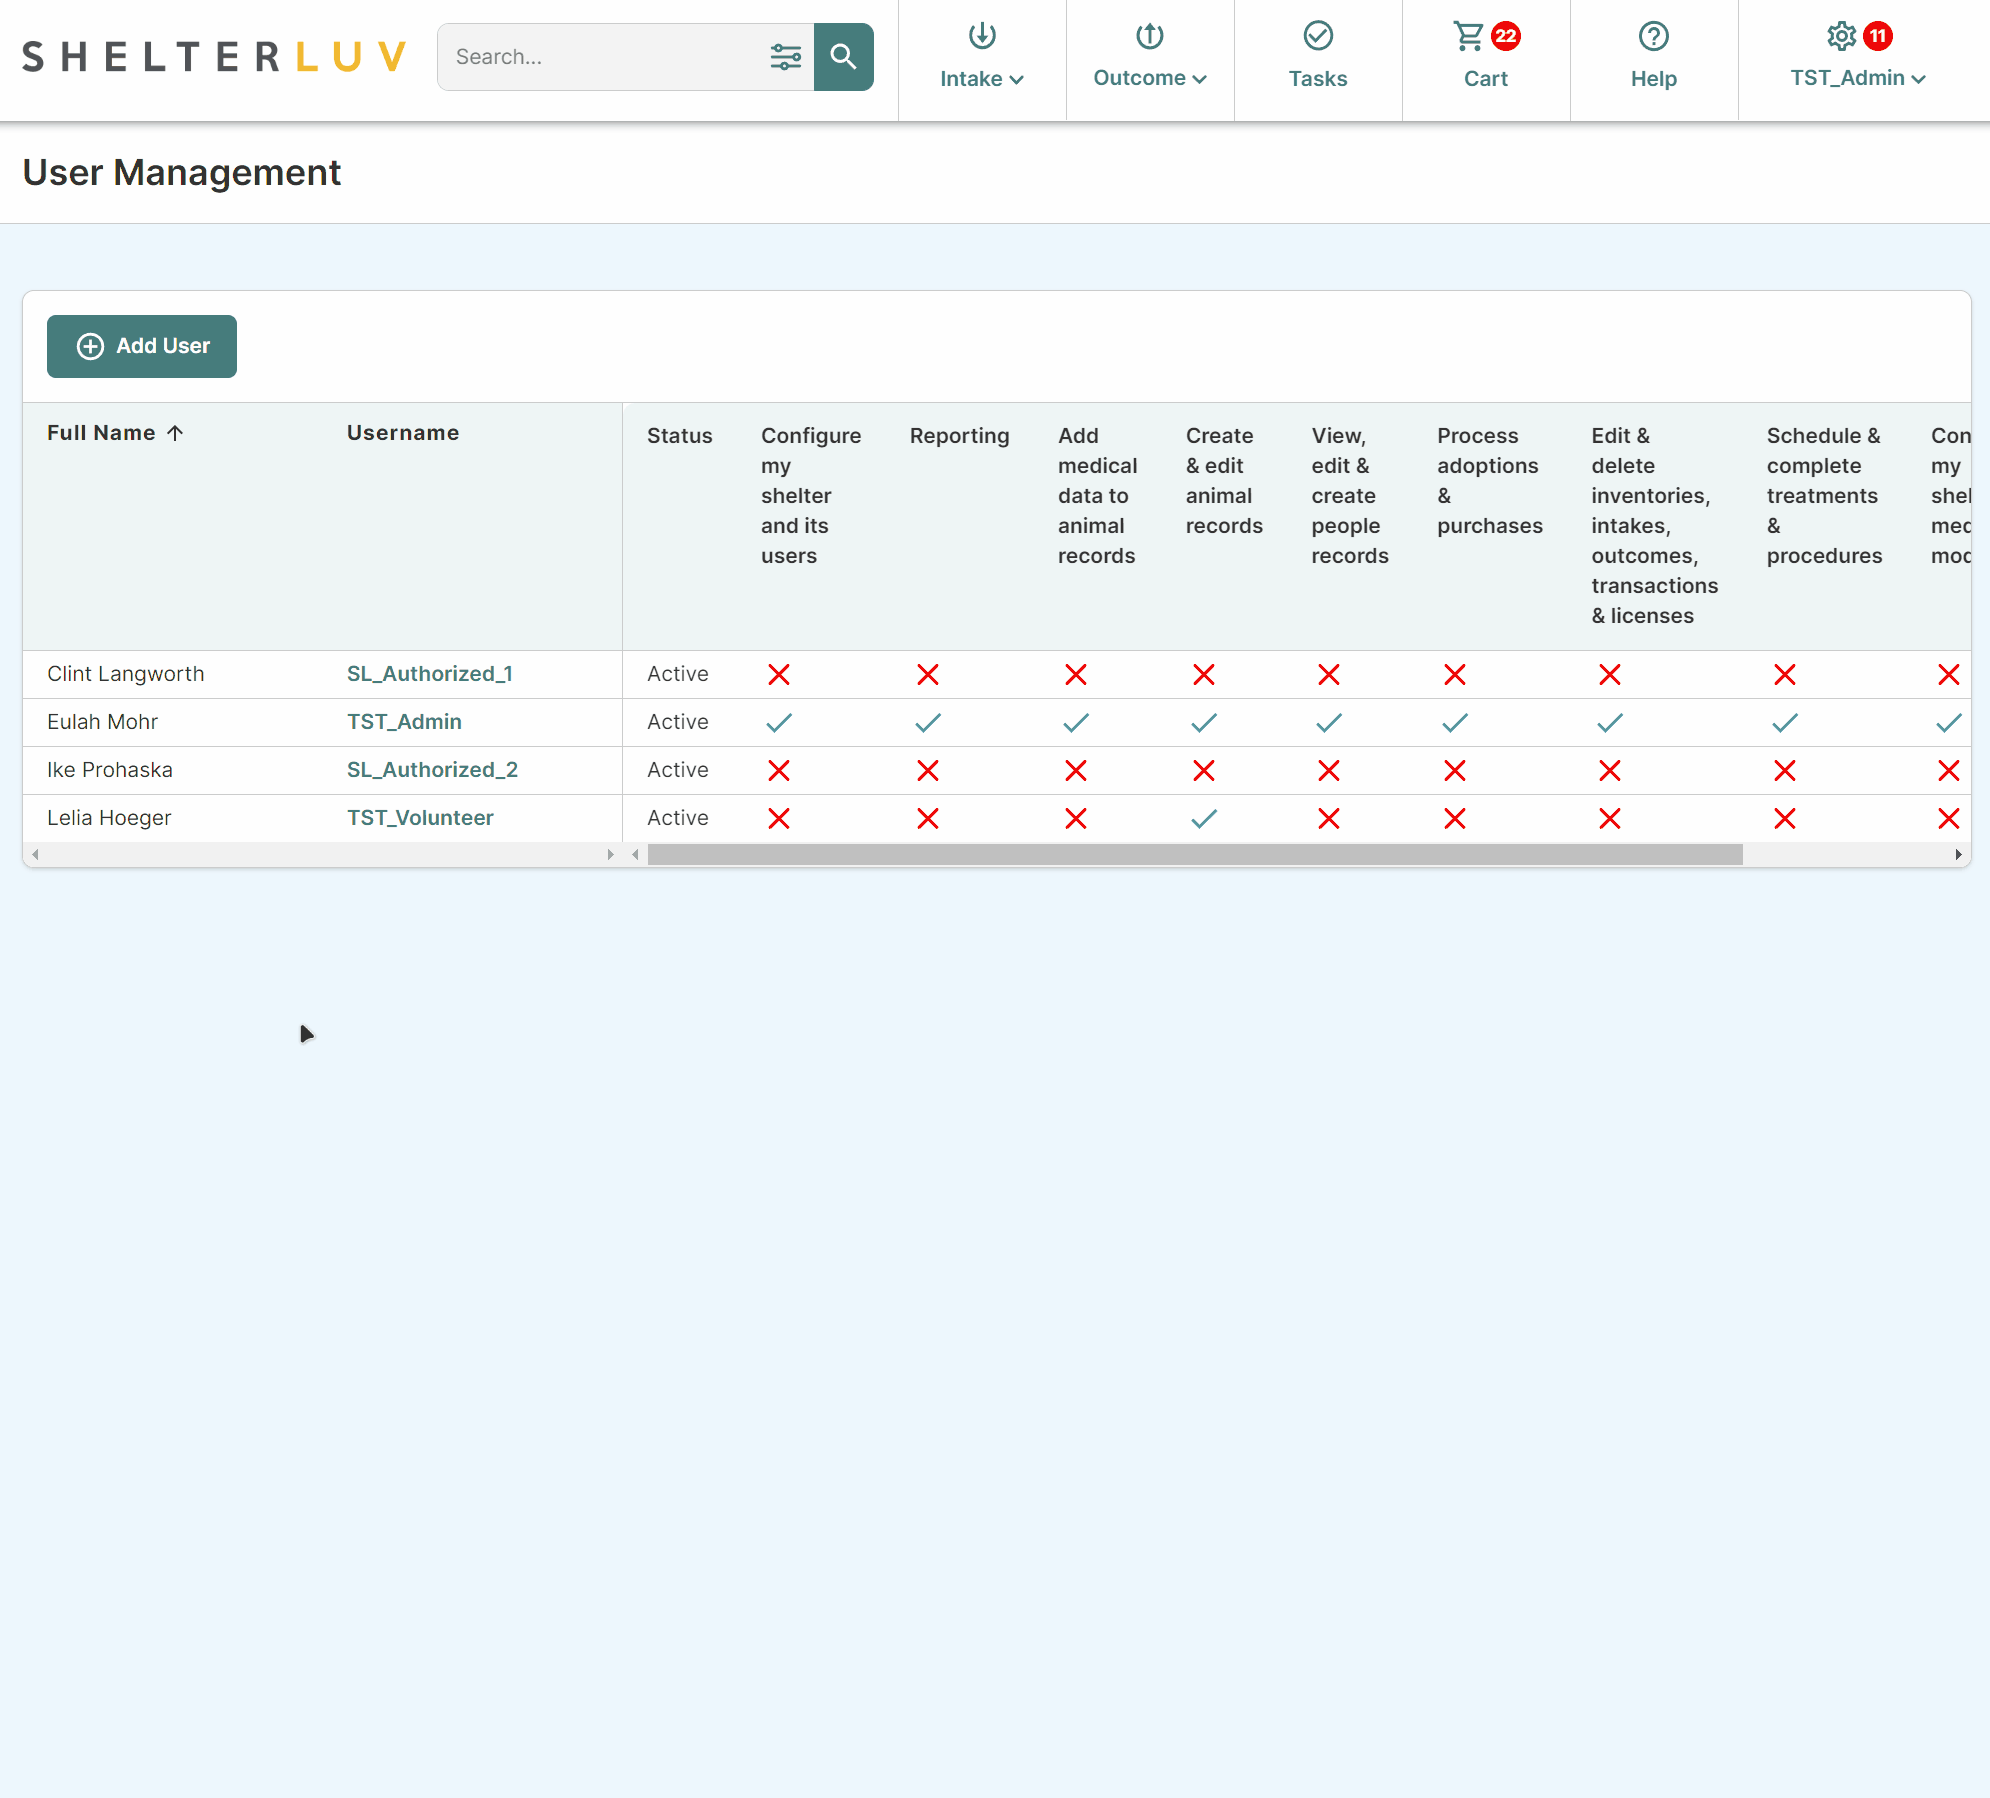Click the Outcome upload-arrow icon
This screenshot has height=1798, width=1990.
click(1150, 36)
